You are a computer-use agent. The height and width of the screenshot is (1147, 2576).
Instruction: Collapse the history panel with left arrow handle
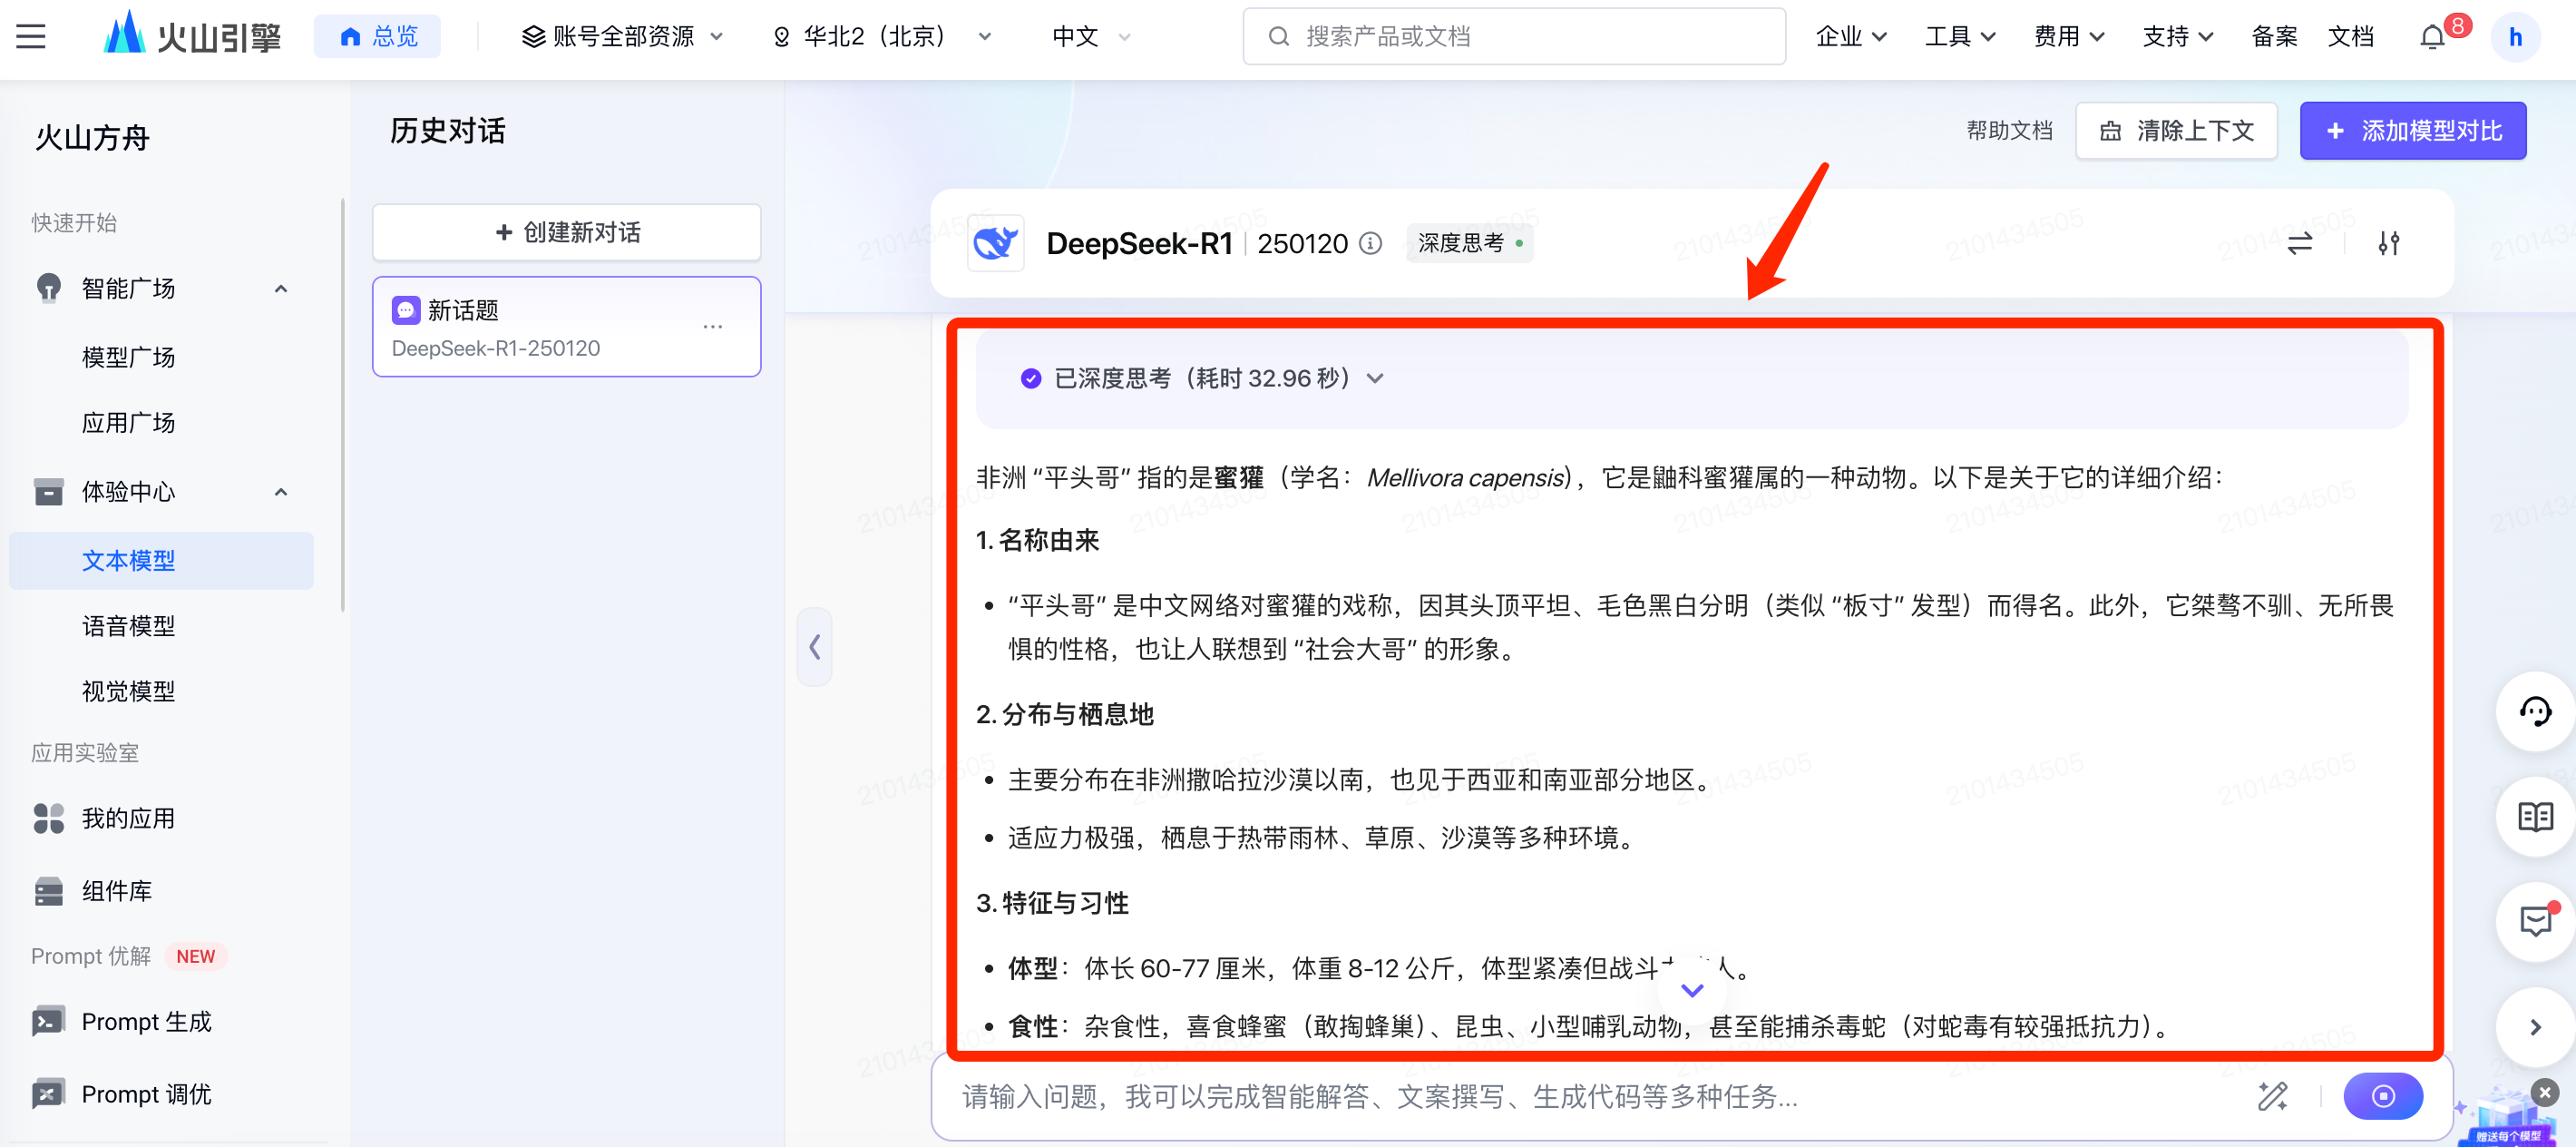point(814,647)
